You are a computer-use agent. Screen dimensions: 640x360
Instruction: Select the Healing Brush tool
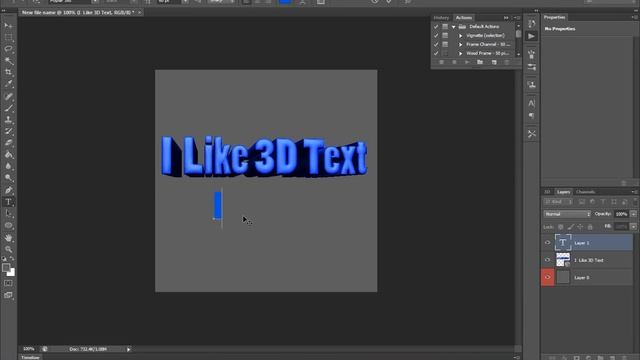8,97
